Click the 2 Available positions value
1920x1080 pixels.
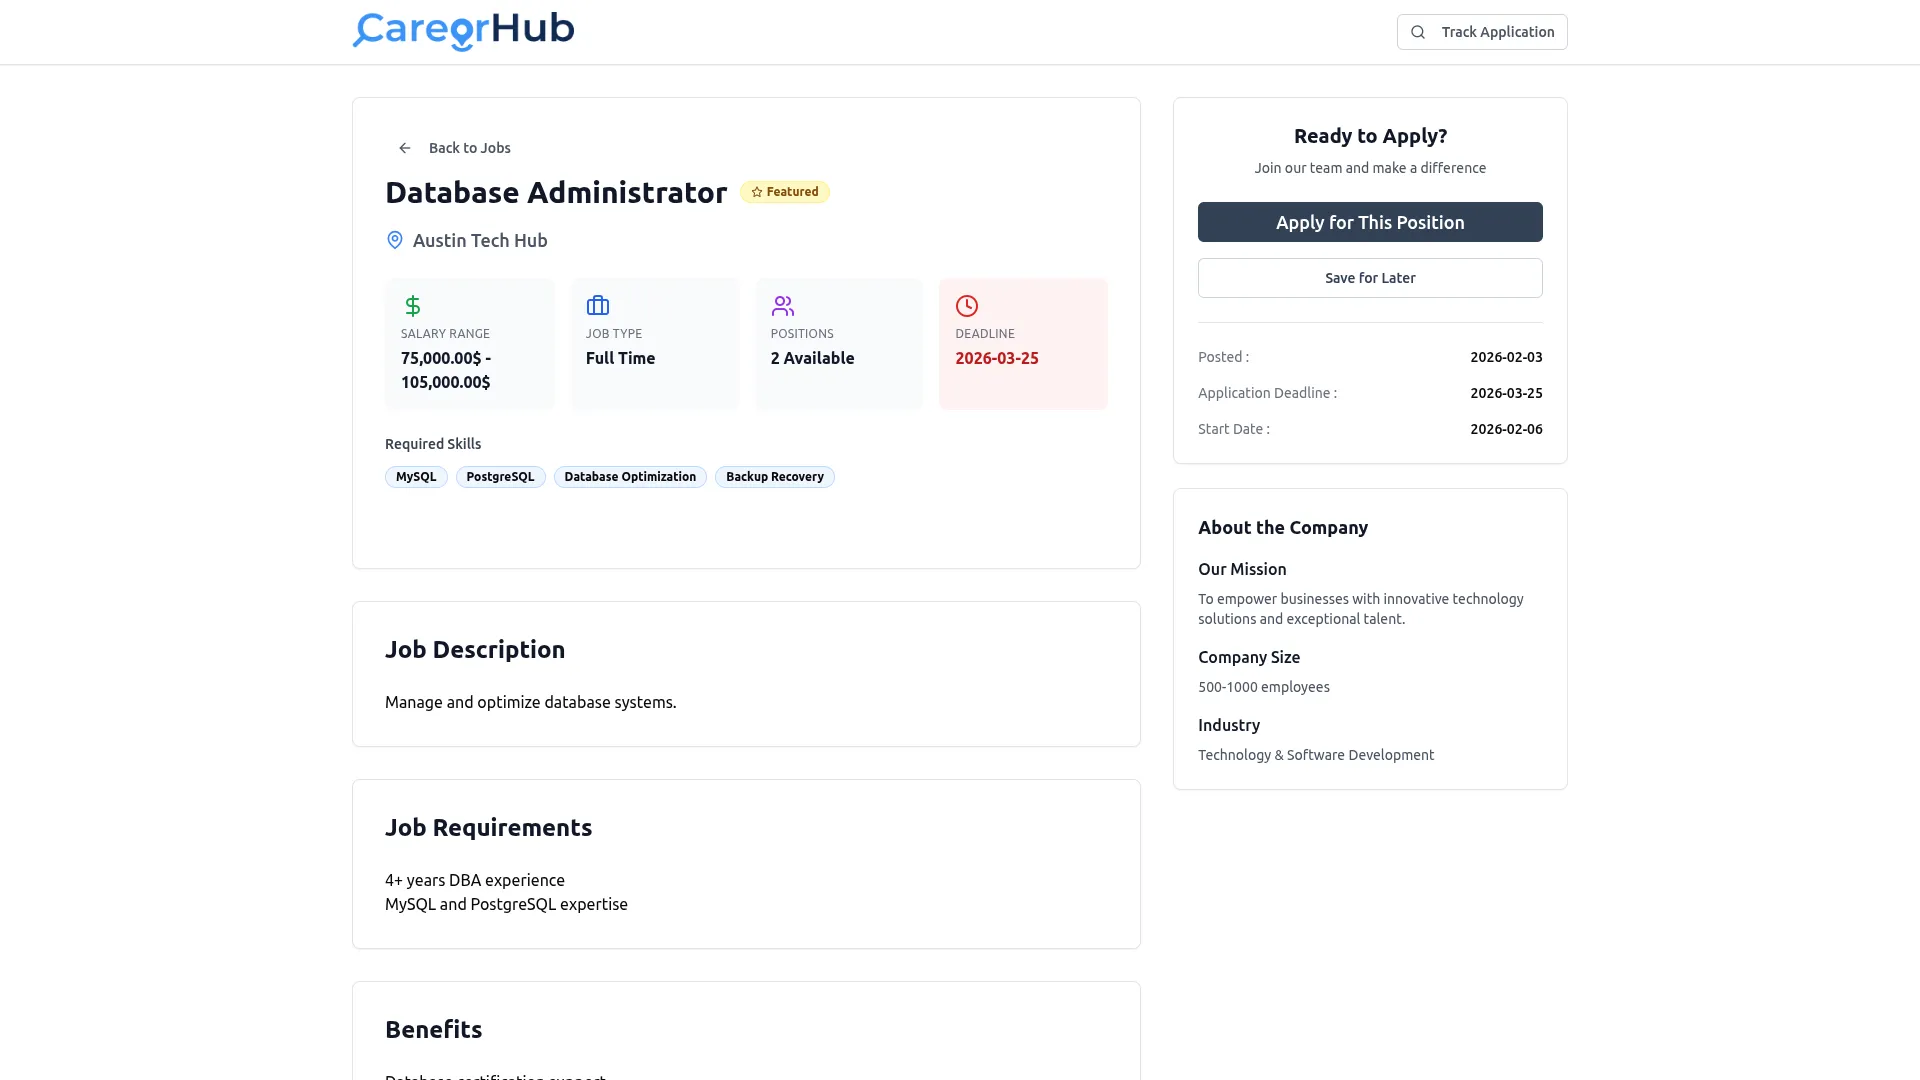[x=812, y=358]
